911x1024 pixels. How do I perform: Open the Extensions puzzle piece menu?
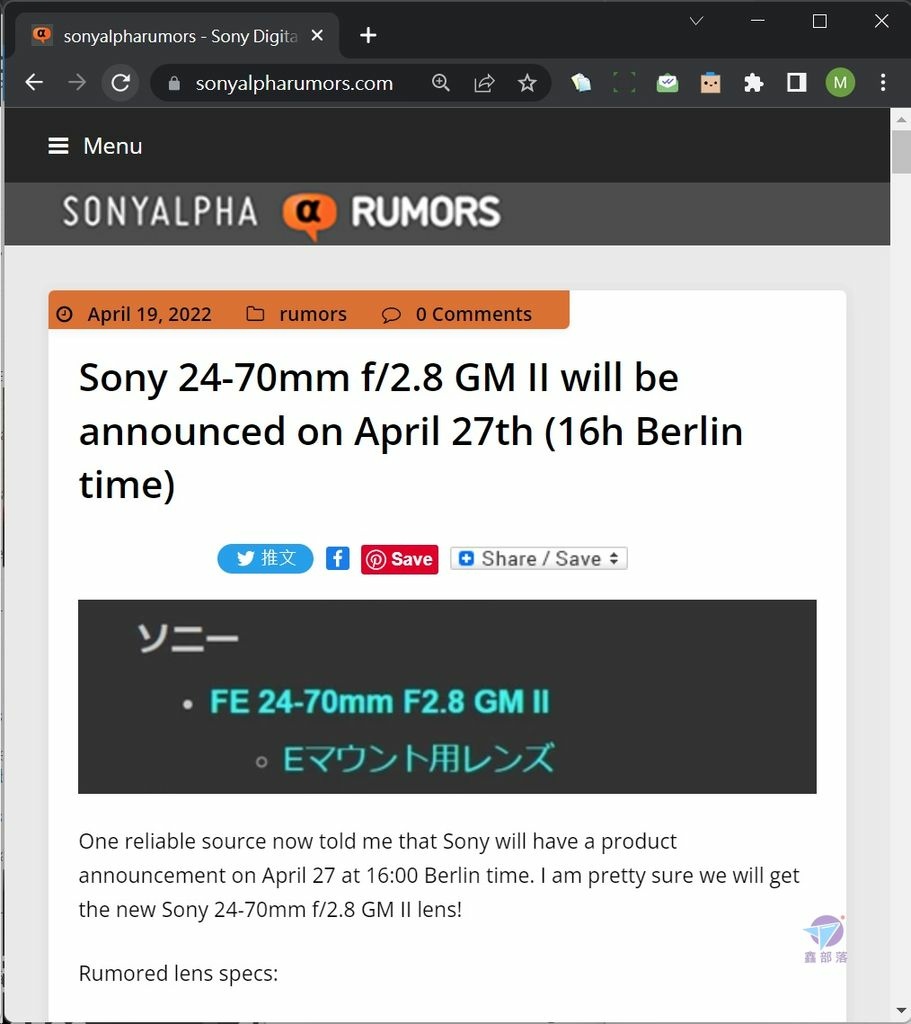pos(754,83)
